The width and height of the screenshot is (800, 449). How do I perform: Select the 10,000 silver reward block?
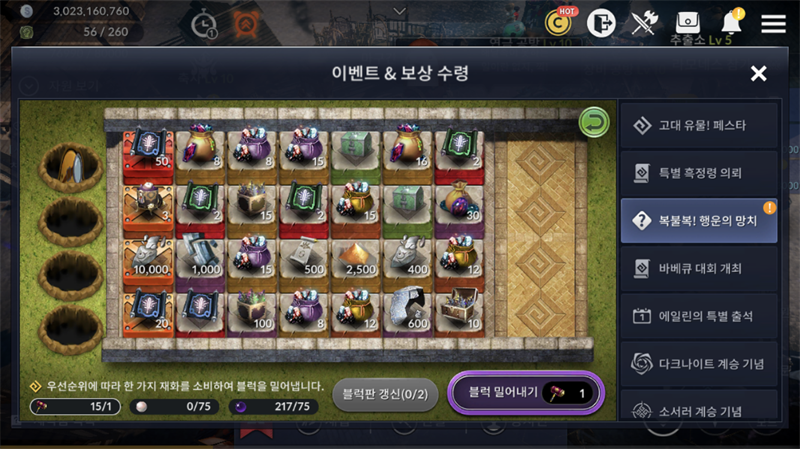[148, 260]
